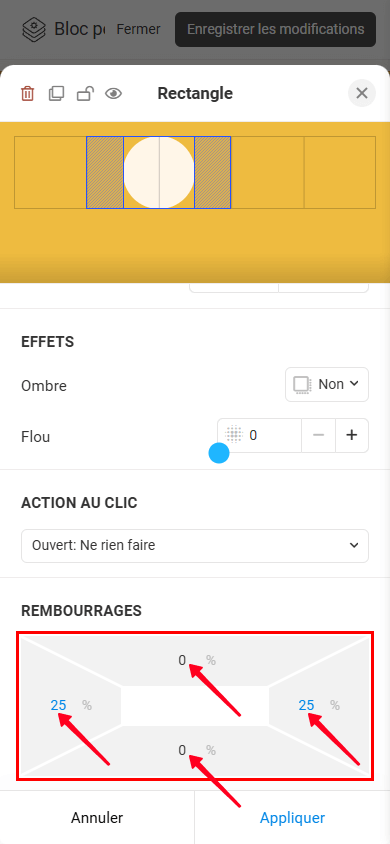Open the Ombre shadow dropdown
Screen dimensions: 390x844
point(327,384)
